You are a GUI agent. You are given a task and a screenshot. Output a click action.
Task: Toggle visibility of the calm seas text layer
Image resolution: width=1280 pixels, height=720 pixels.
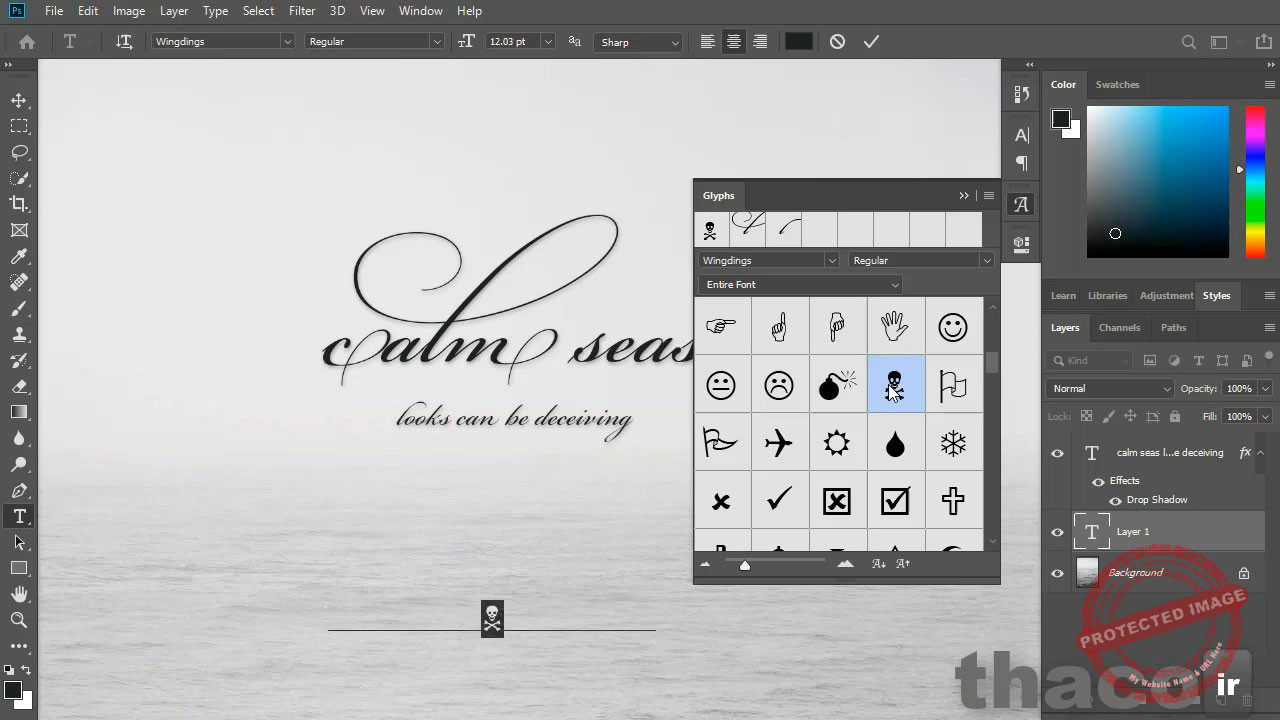coord(1057,453)
